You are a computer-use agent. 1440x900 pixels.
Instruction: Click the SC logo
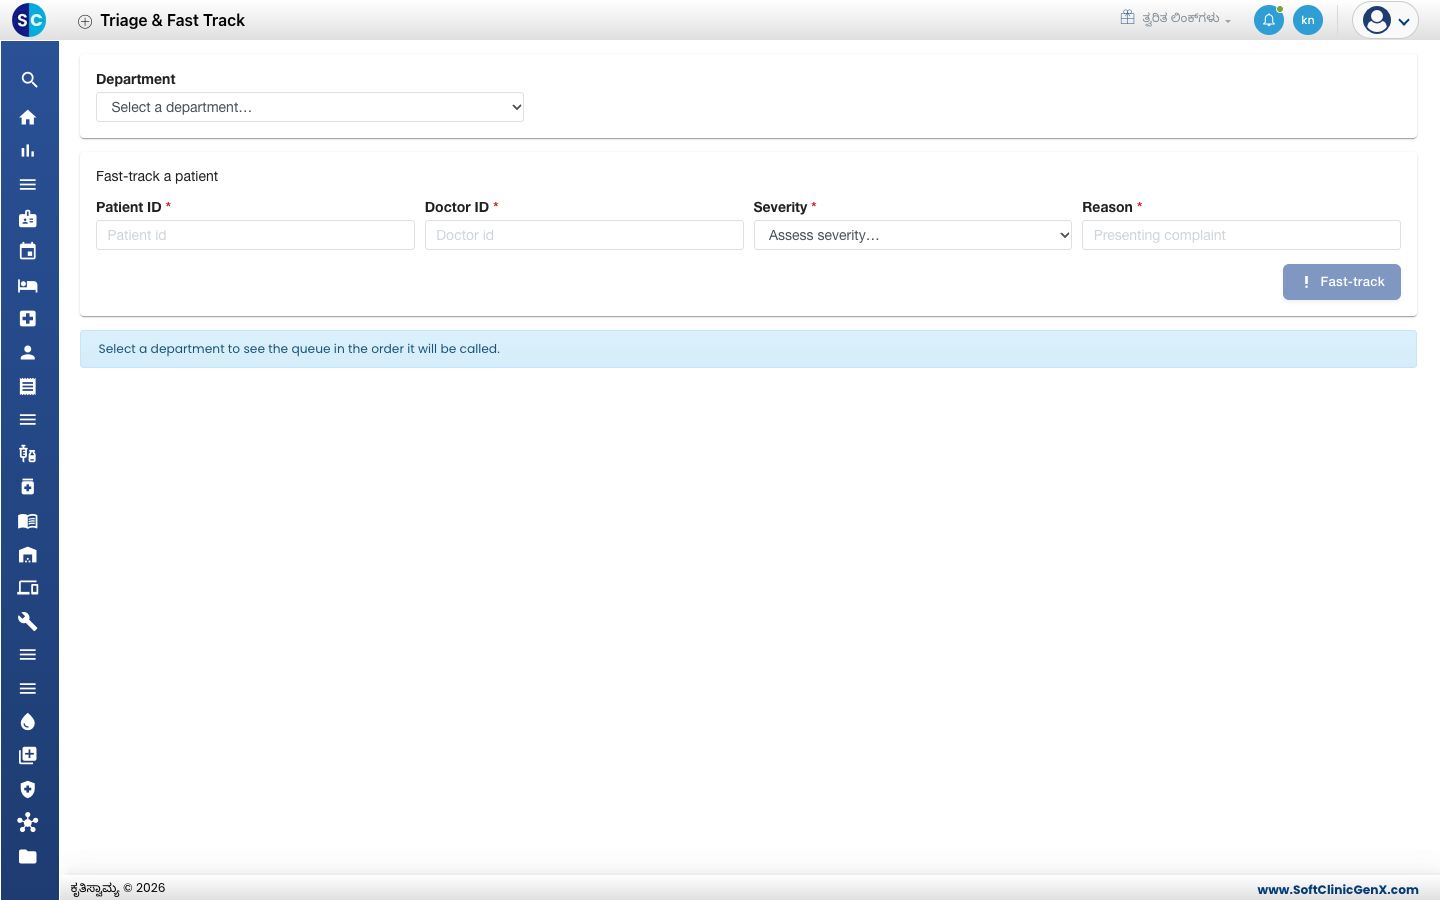pyautogui.click(x=29, y=20)
